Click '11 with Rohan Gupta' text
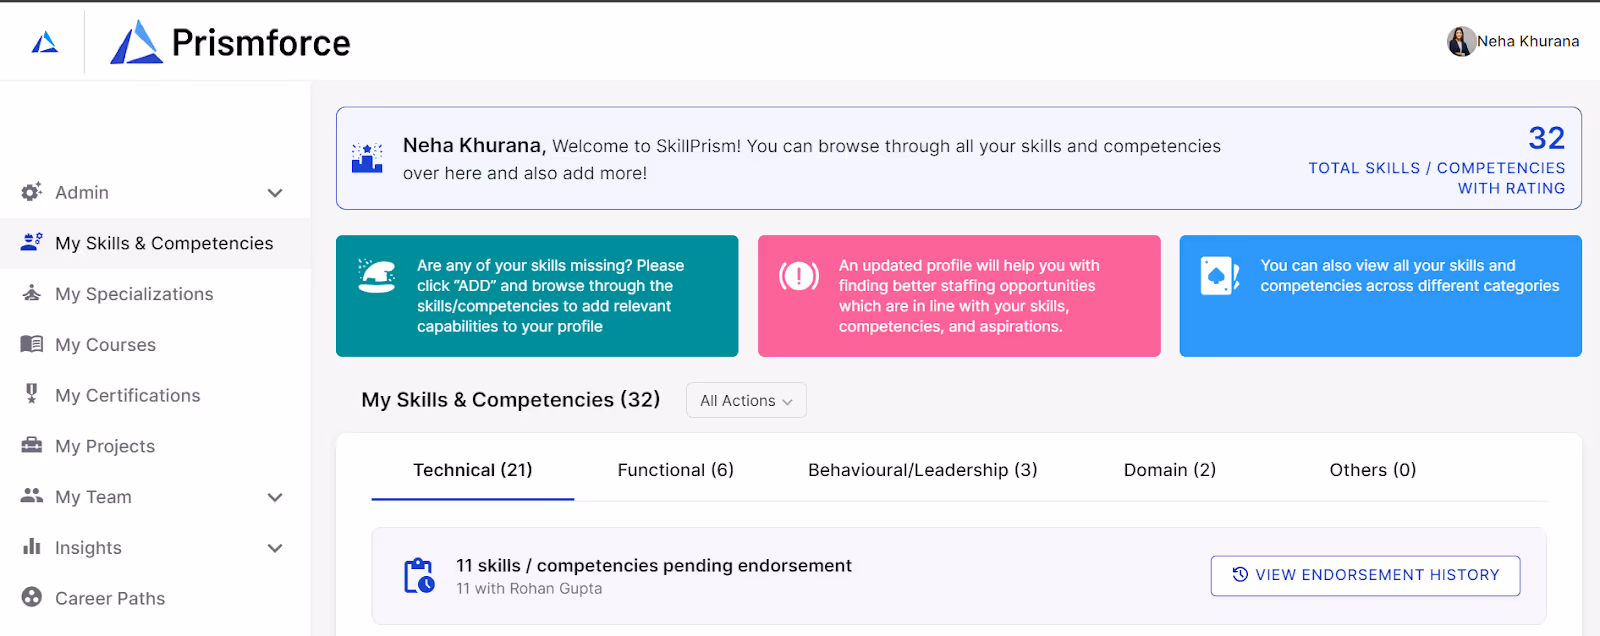Viewport: 1600px width, 636px height. tap(529, 589)
